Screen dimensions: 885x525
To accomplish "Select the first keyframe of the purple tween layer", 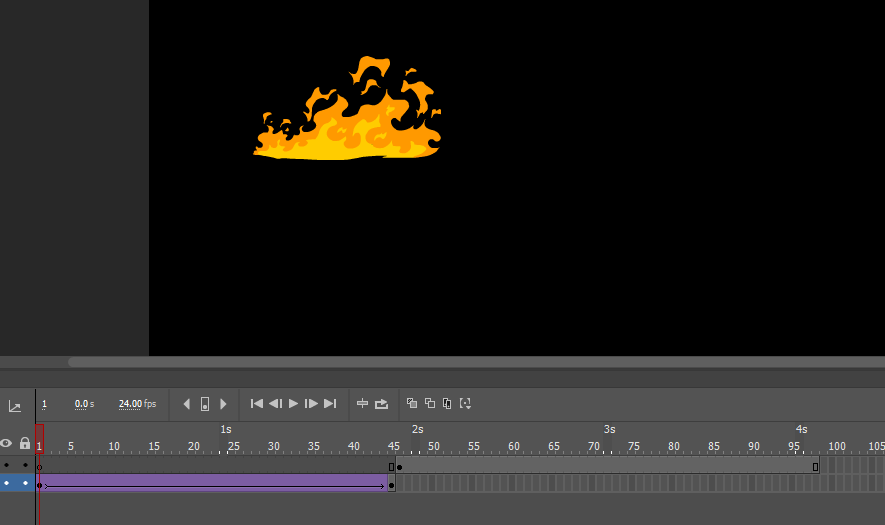I will click(x=40, y=484).
